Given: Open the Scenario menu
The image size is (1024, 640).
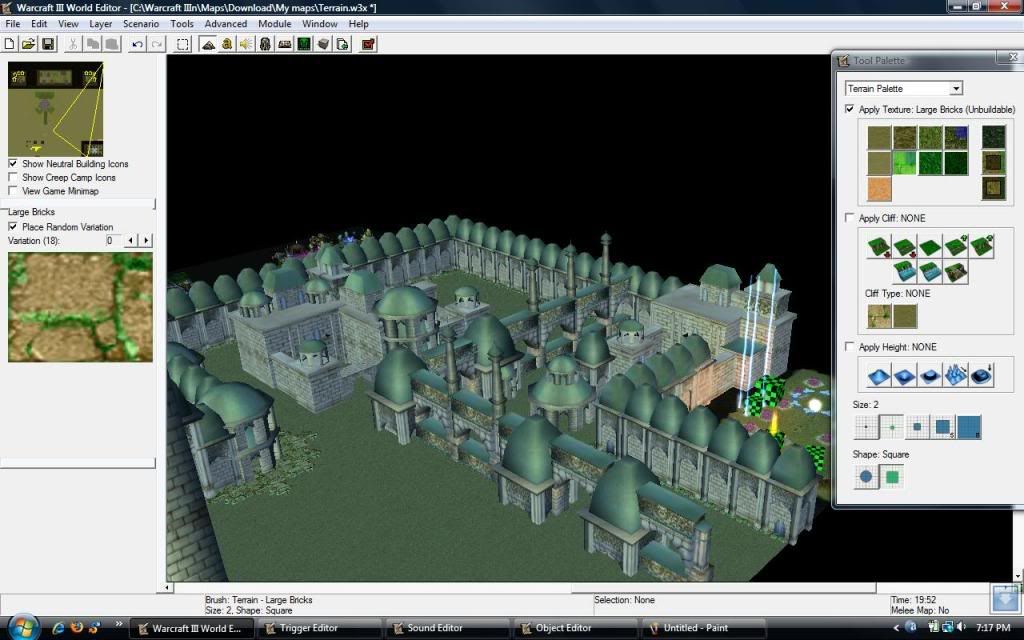Looking at the screenshot, I should pyautogui.click(x=141, y=24).
